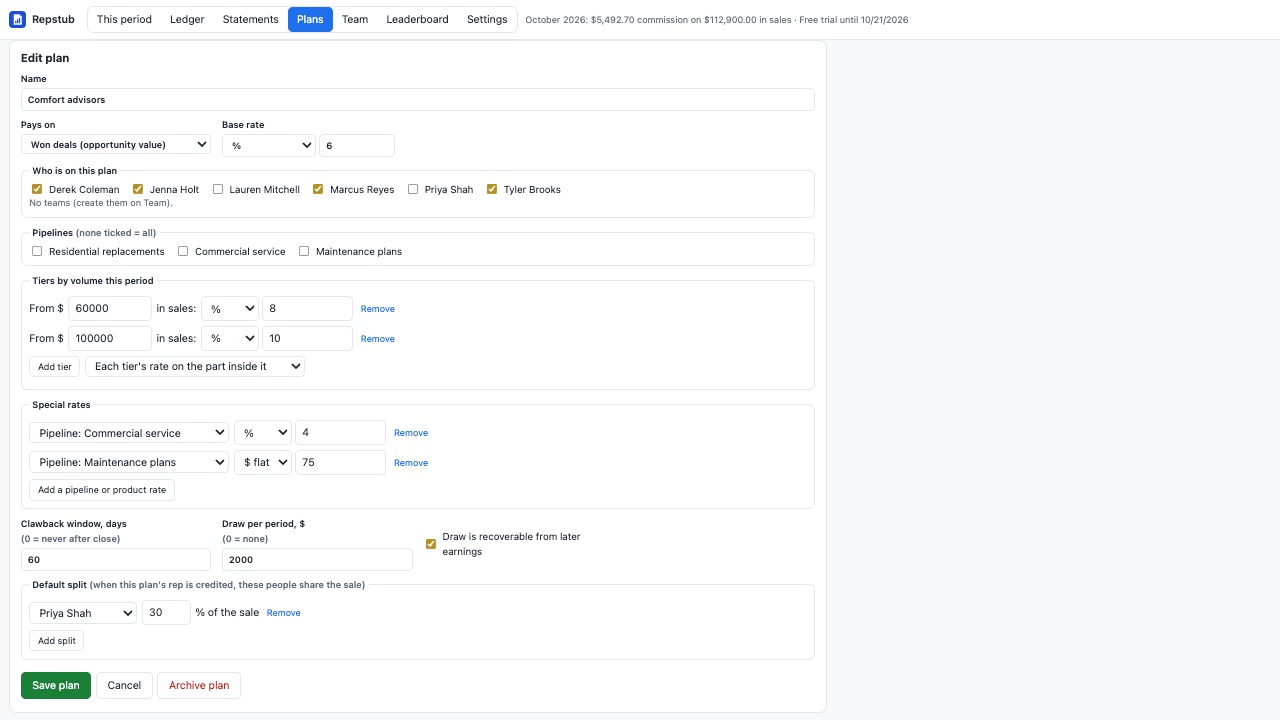Toggle Derek Coleman checkbox

click(x=37, y=189)
